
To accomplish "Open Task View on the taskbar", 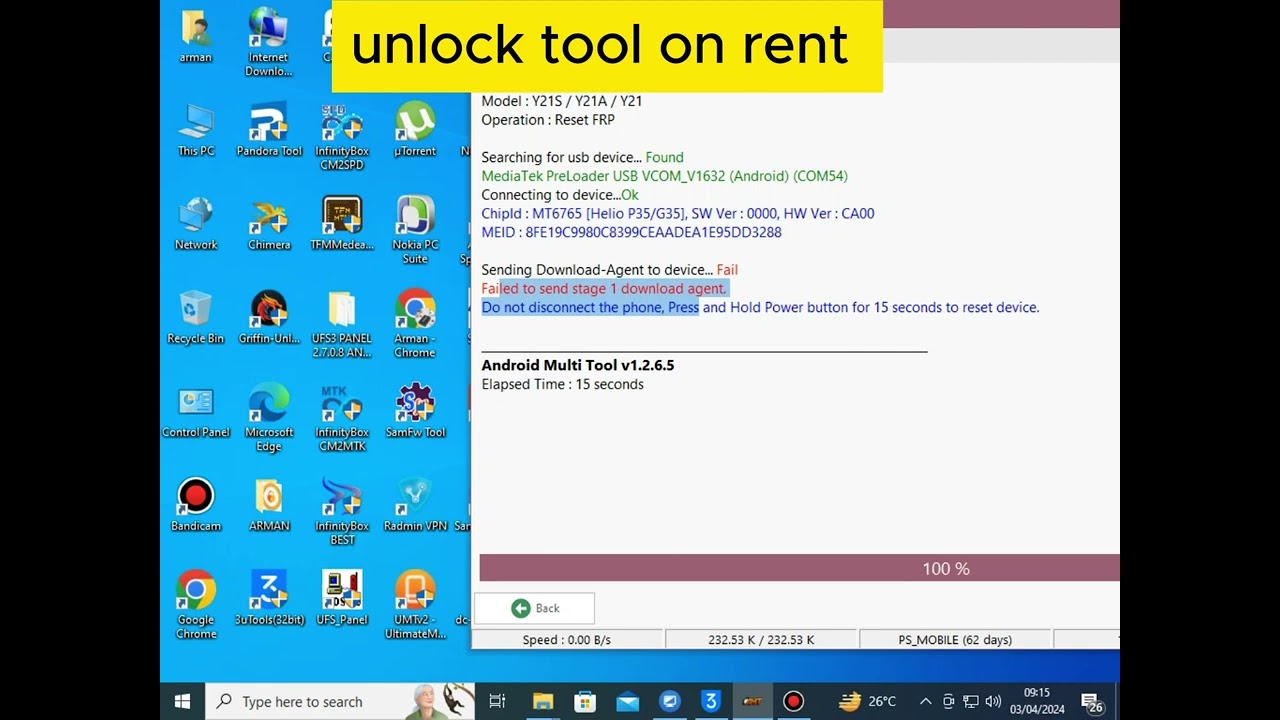I will 497,702.
